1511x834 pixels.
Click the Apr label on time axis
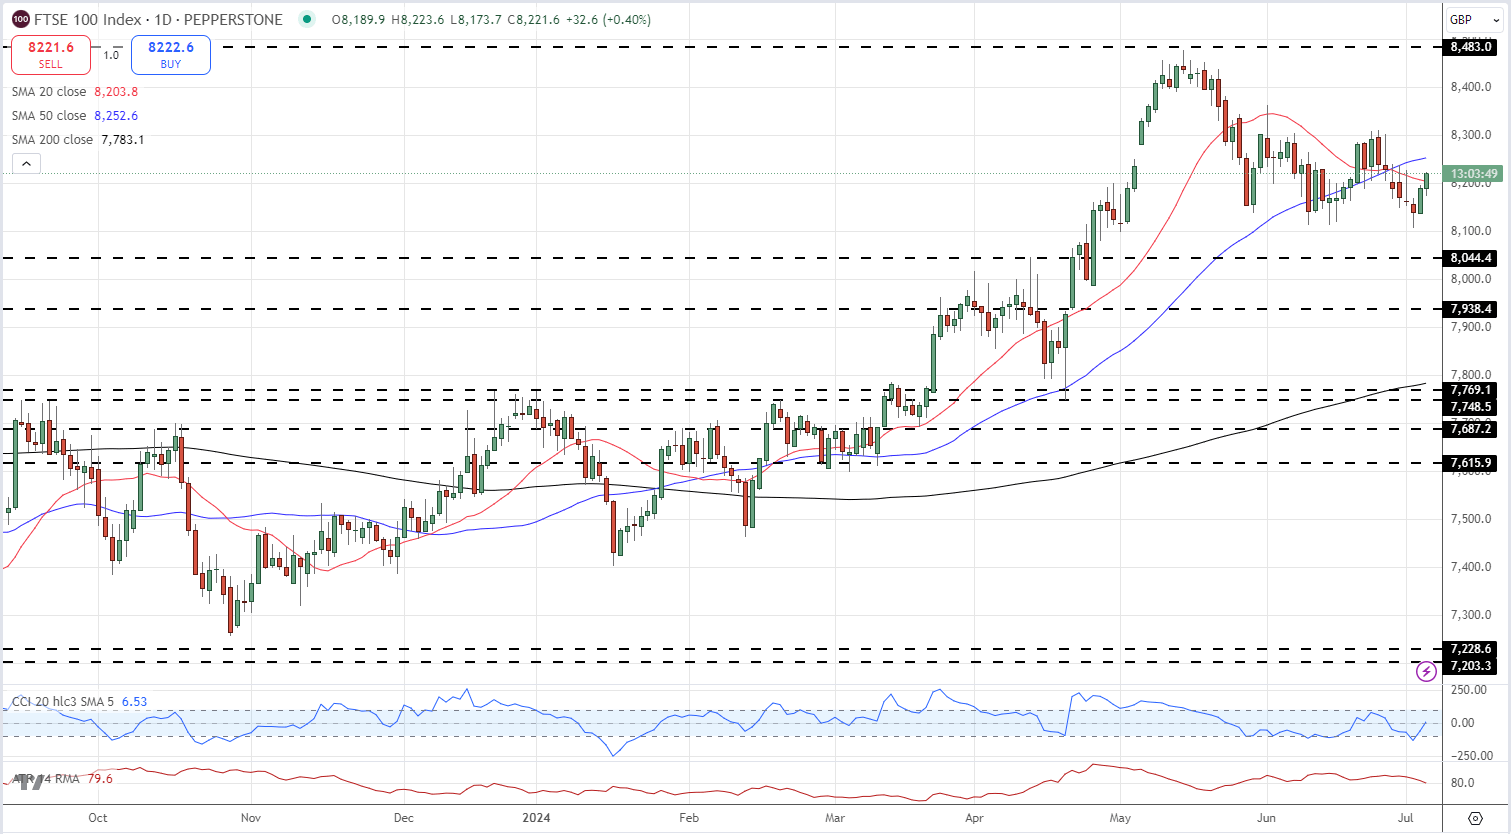coord(974,818)
